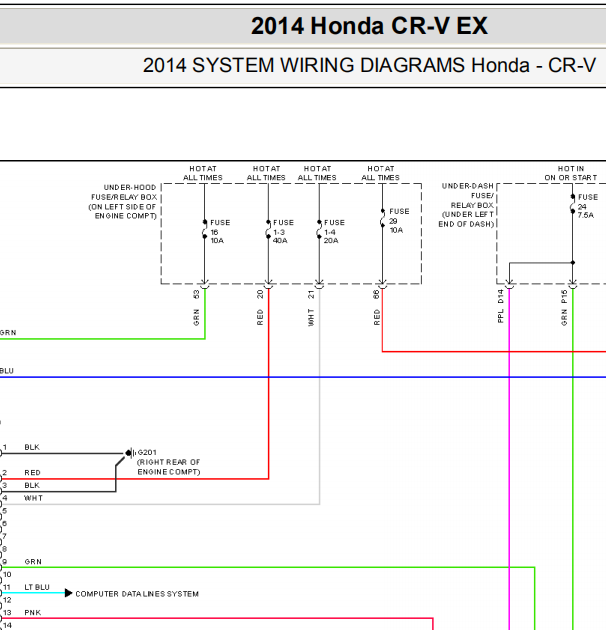Open the "COMPUTER DATA LINES SYSTEM" reference
The width and height of the screenshot is (606, 630).
click(137, 594)
